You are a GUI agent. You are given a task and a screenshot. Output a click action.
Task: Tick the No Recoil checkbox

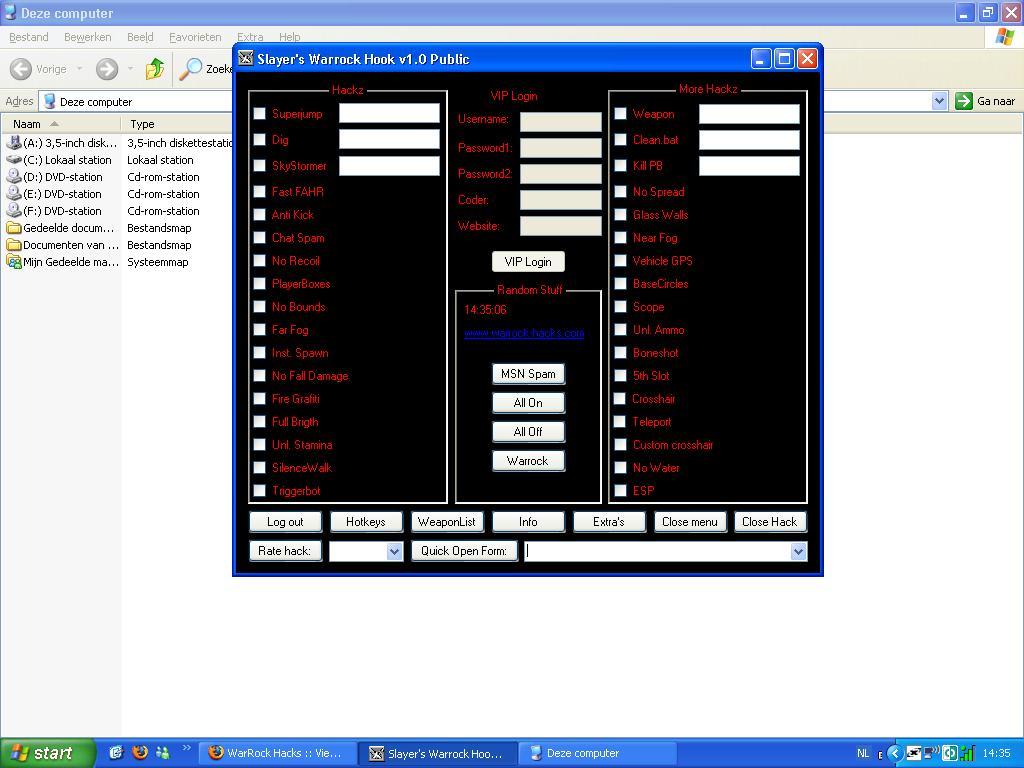click(259, 261)
